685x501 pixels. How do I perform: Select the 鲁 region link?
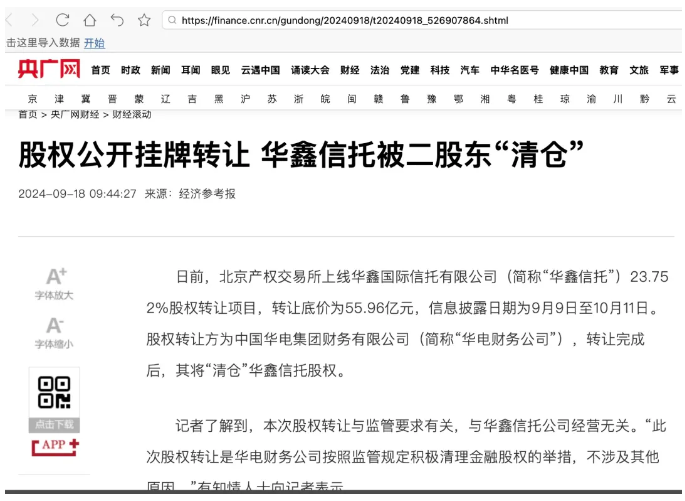coord(405,99)
